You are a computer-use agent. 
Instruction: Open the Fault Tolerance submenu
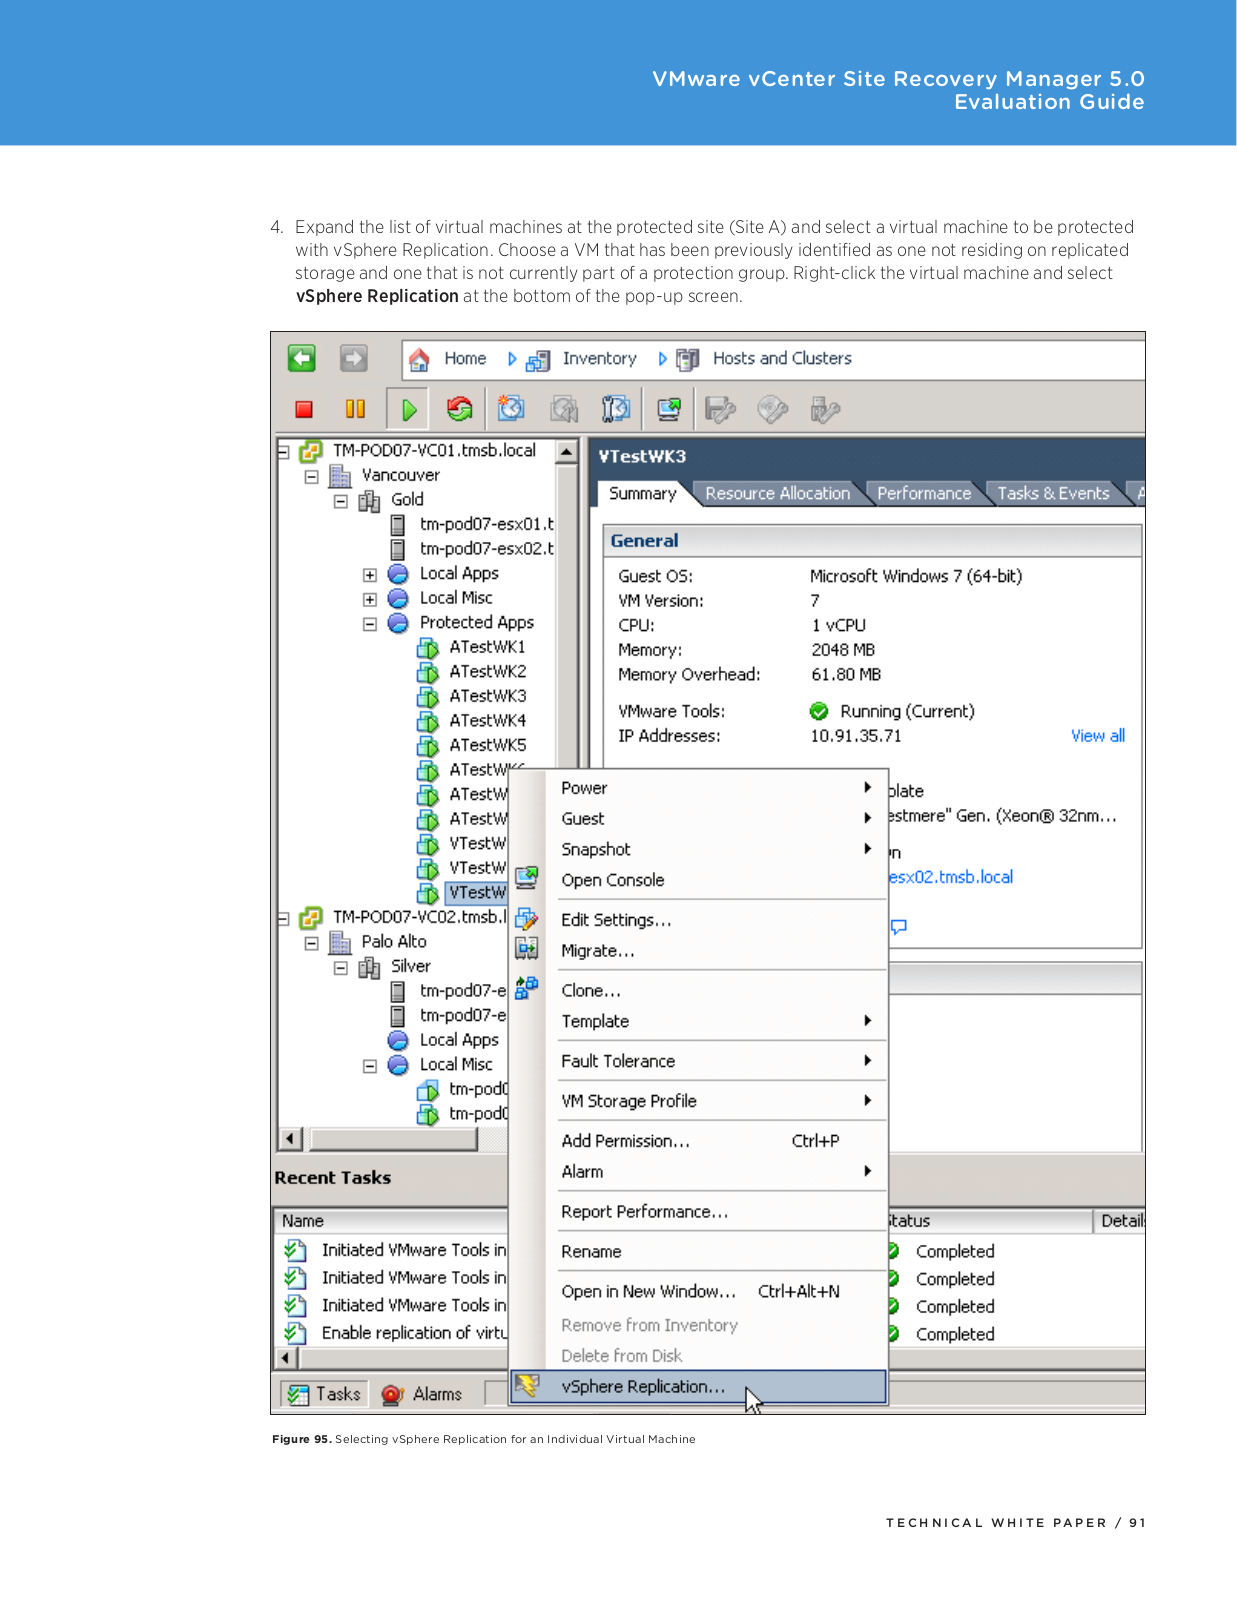click(x=698, y=1062)
